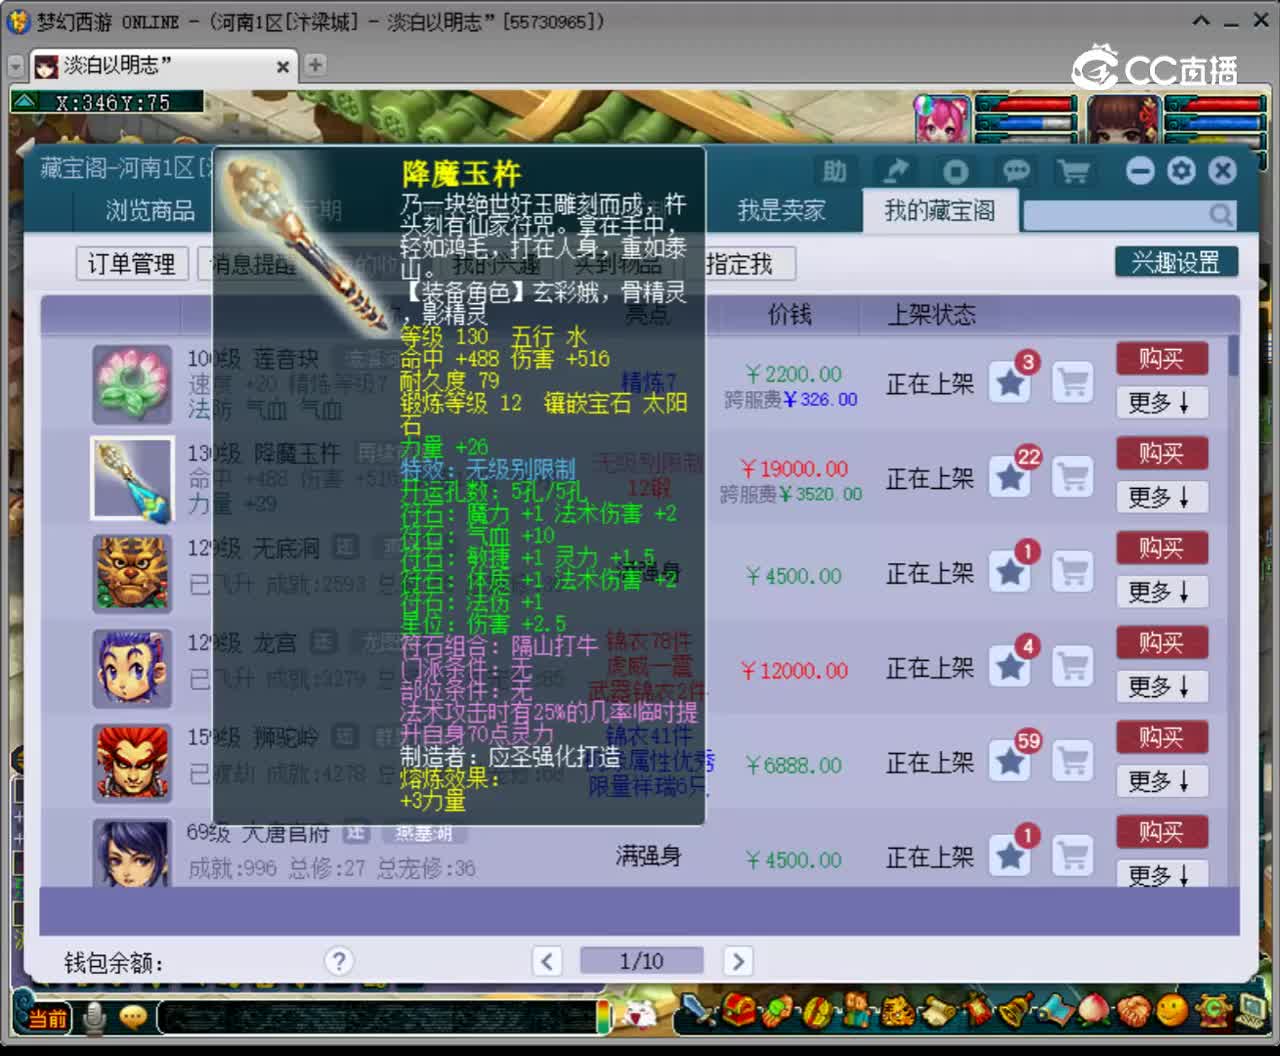Screen dimensions: 1280x1056
Task: Select the 无底洞 tiger avatar thumbnail
Action: [132, 573]
